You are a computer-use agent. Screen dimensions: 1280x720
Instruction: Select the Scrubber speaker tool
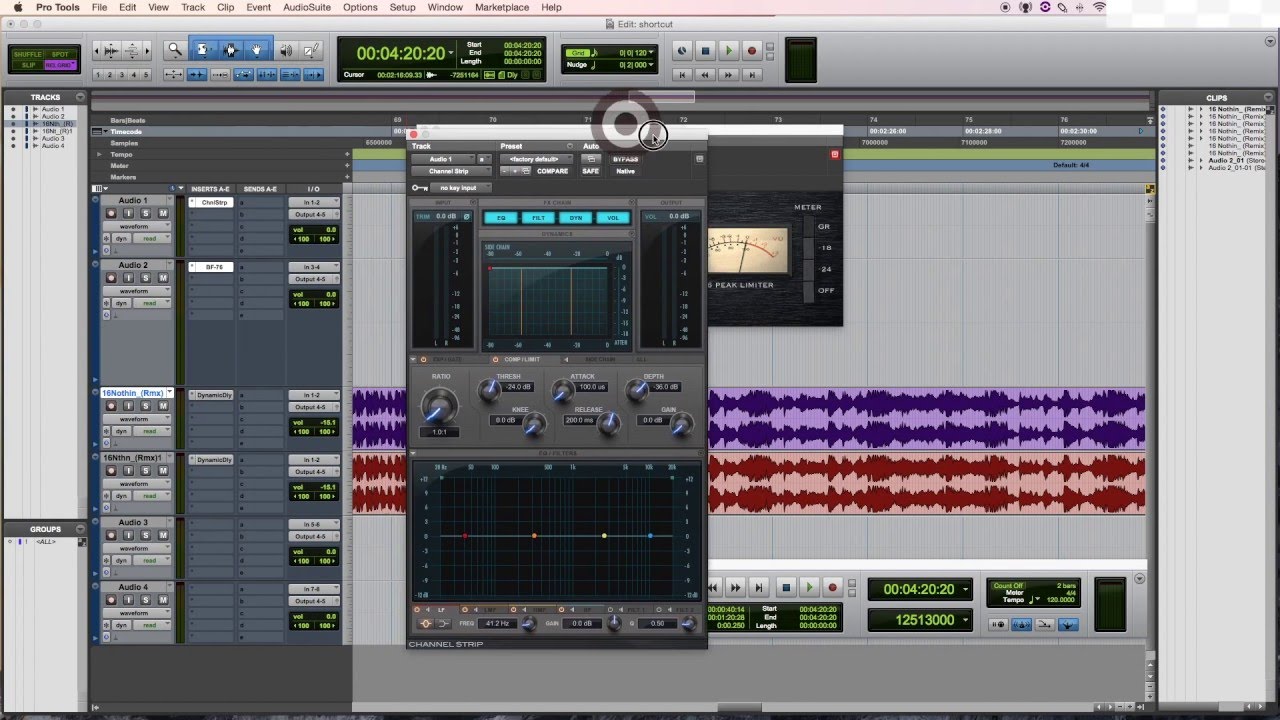[x=286, y=50]
